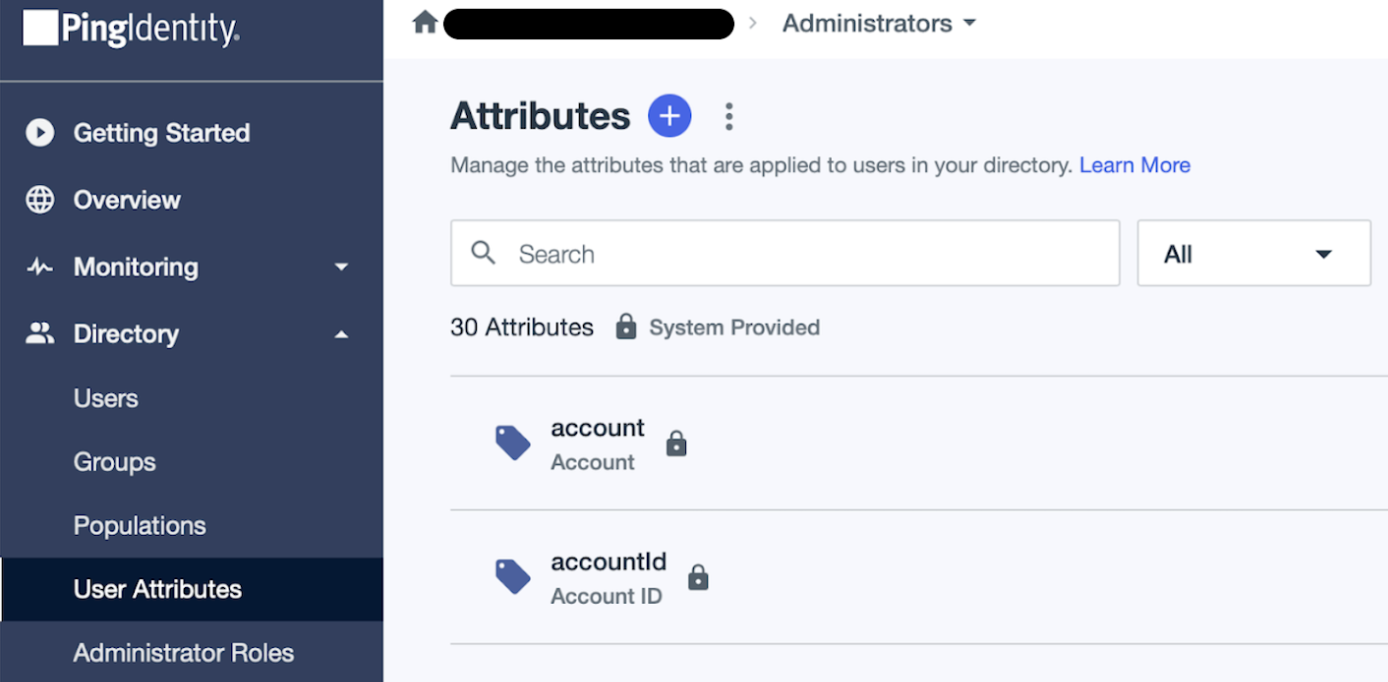The image size is (1388, 682).
Task: Click the Directory people icon
Action: tap(39, 333)
